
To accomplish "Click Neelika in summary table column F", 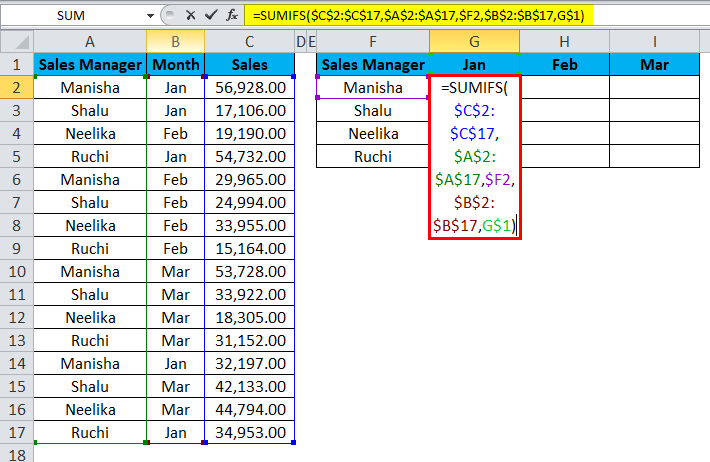I will (x=373, y=134).
